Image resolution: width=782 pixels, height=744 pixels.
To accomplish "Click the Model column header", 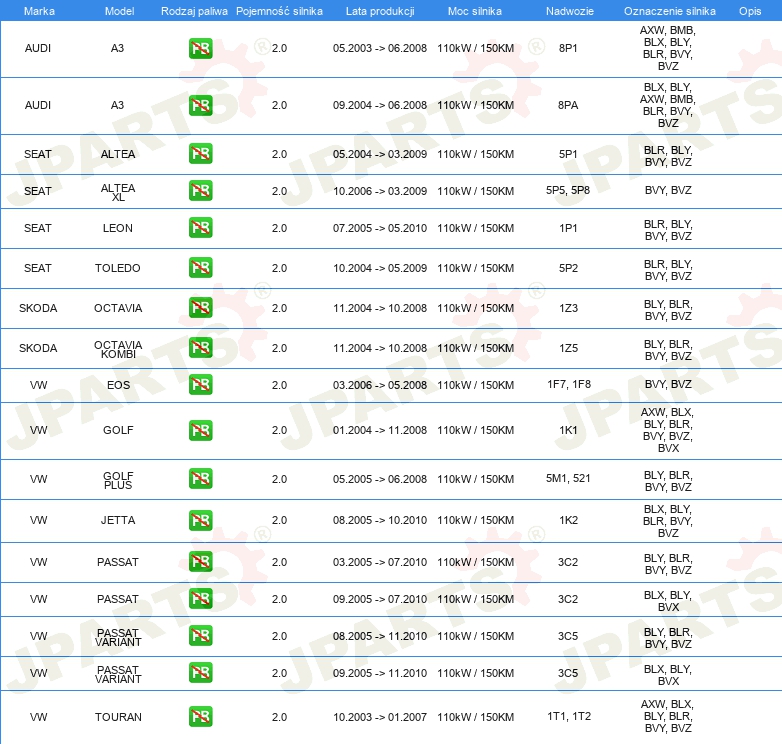I will pyautogui.click(x=119, y=11).
